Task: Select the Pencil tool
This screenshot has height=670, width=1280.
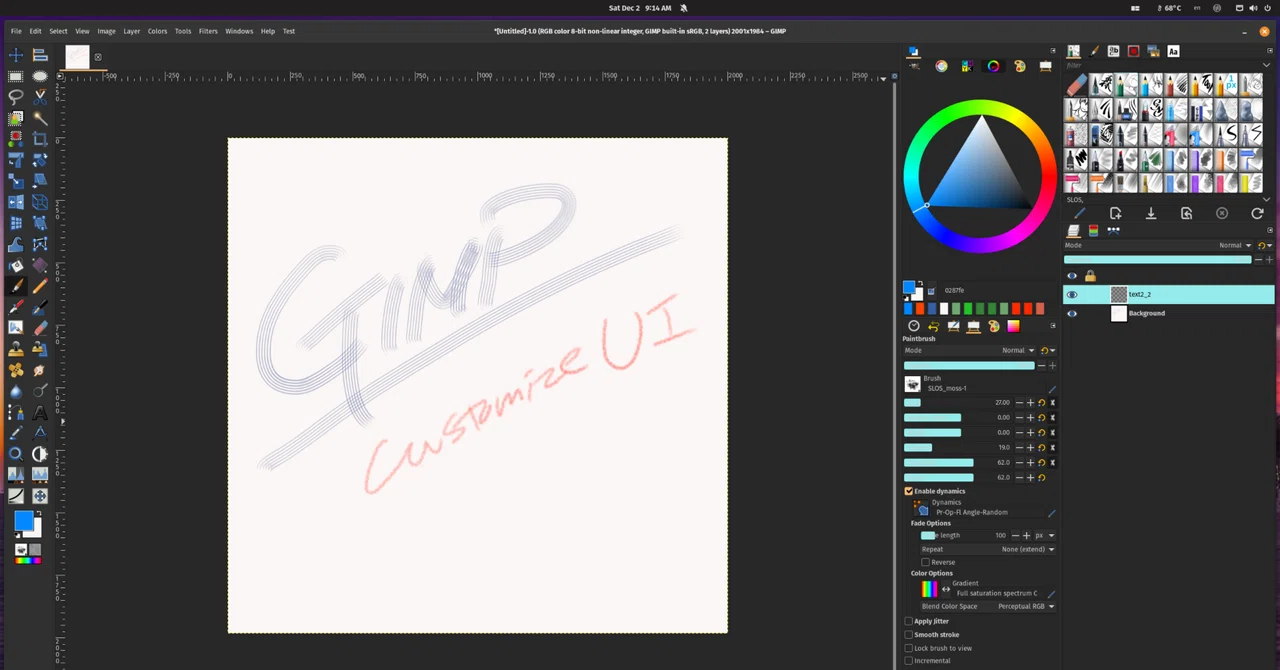Action: coord(40,286)
